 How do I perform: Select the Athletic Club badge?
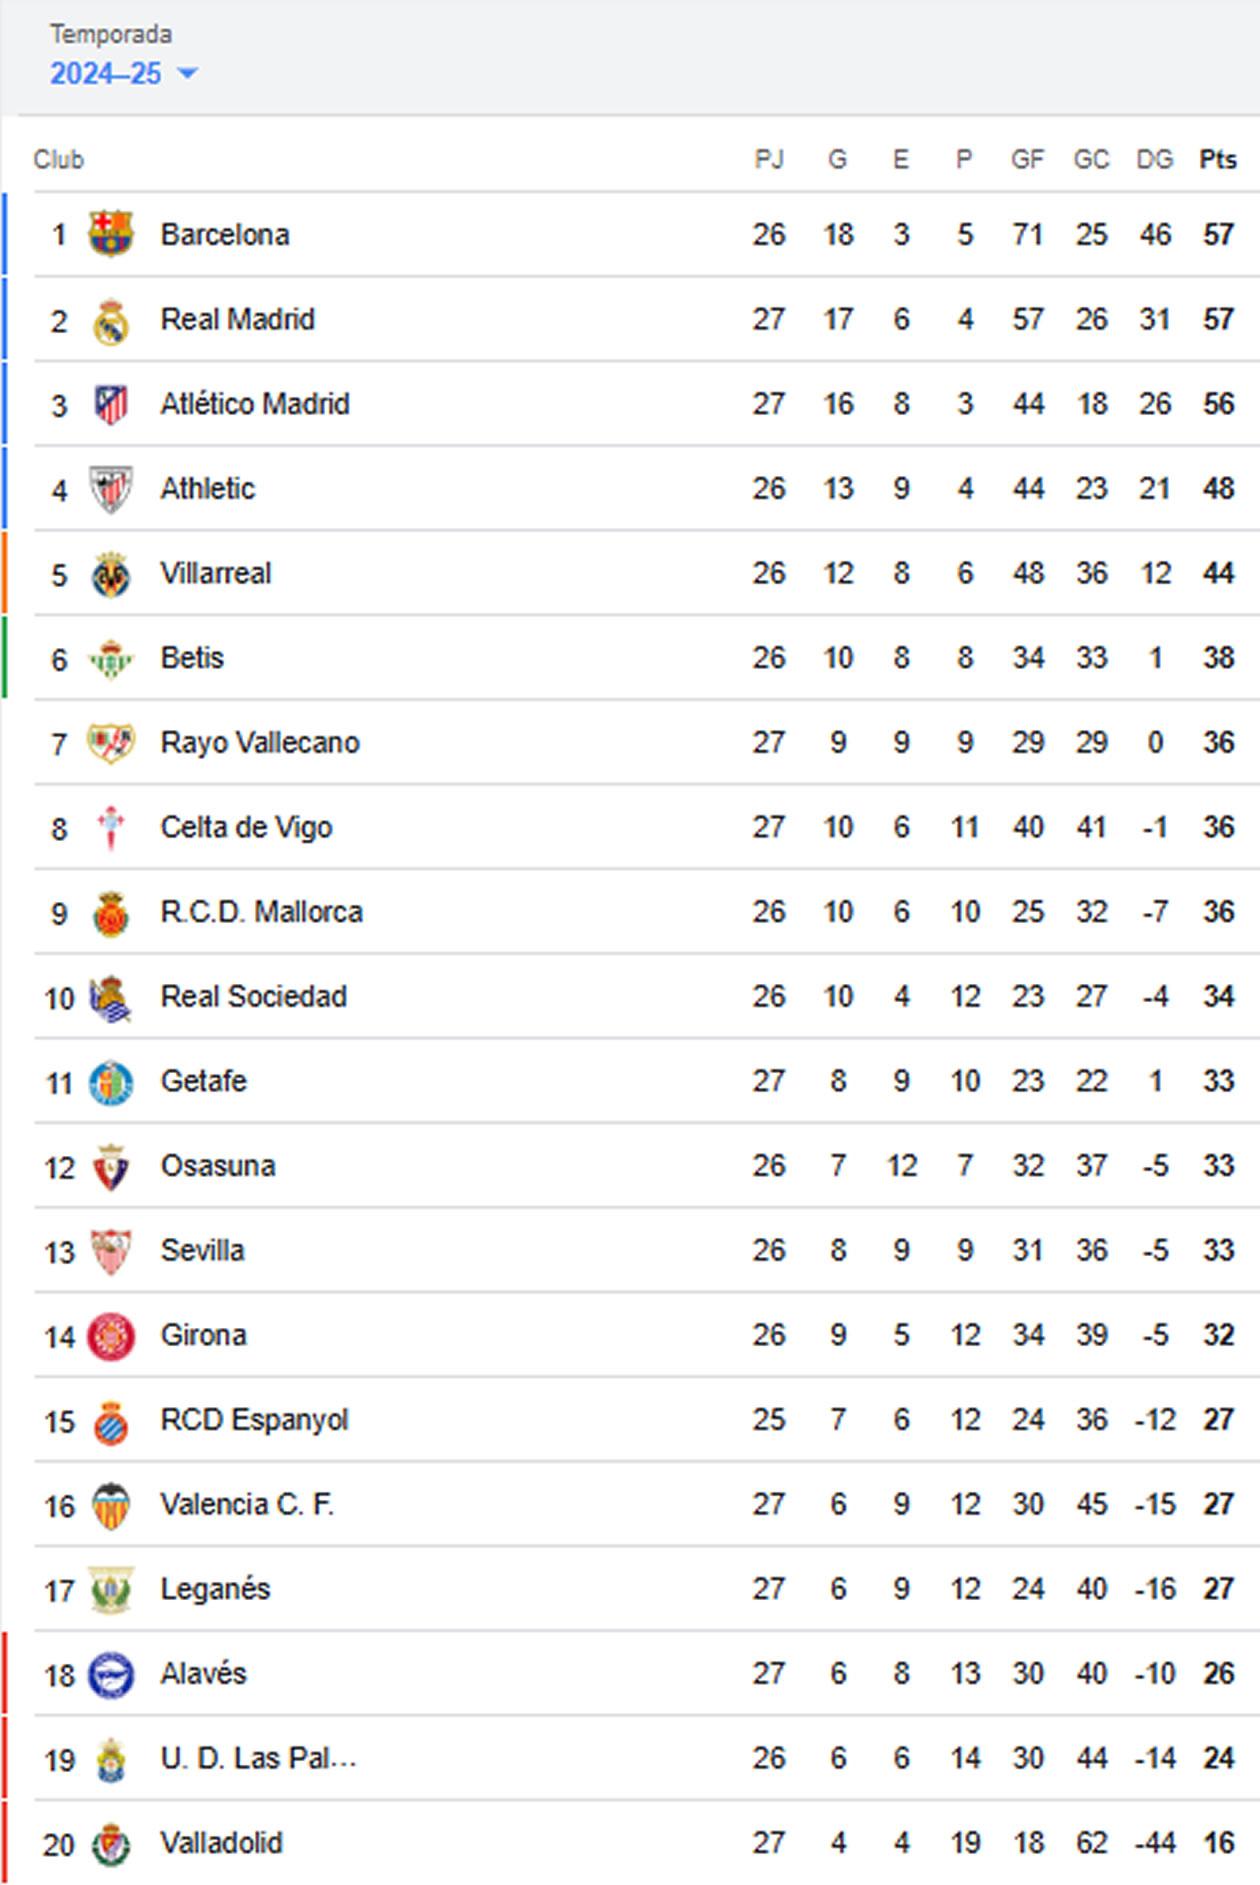[113, 488]
